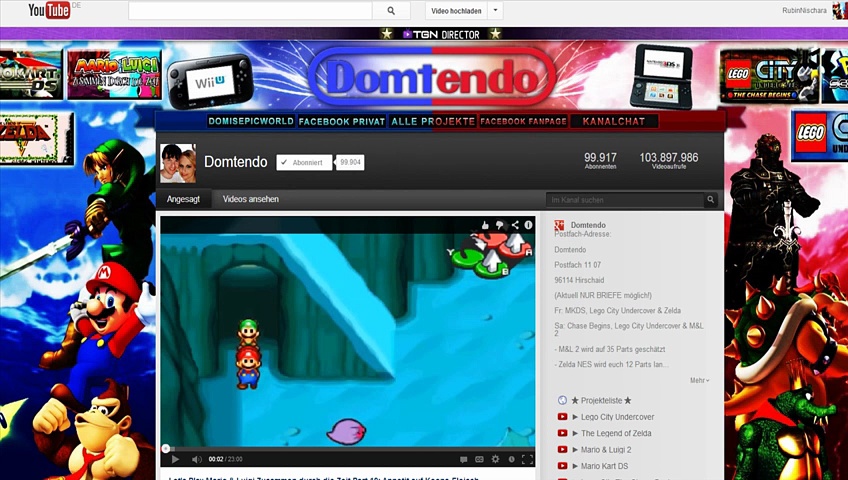The image size is (848, 480).
Task: Enter fullscreen mode in the player
Action: point(527,459)
